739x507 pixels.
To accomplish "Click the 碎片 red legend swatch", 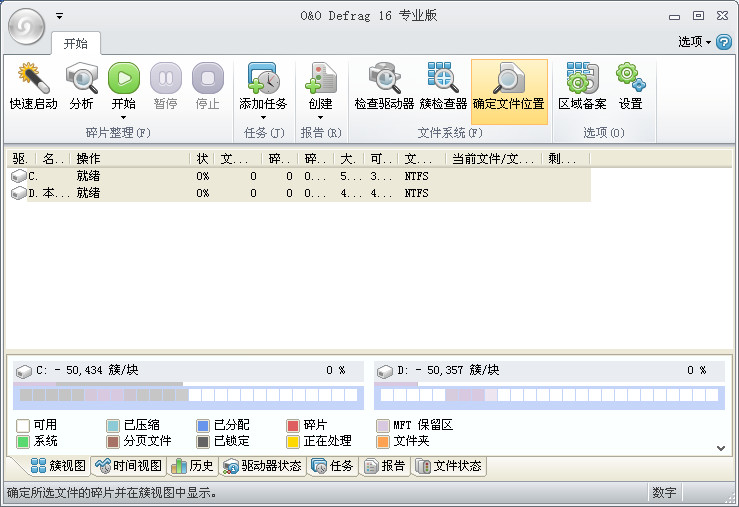I will pos(293,426).
